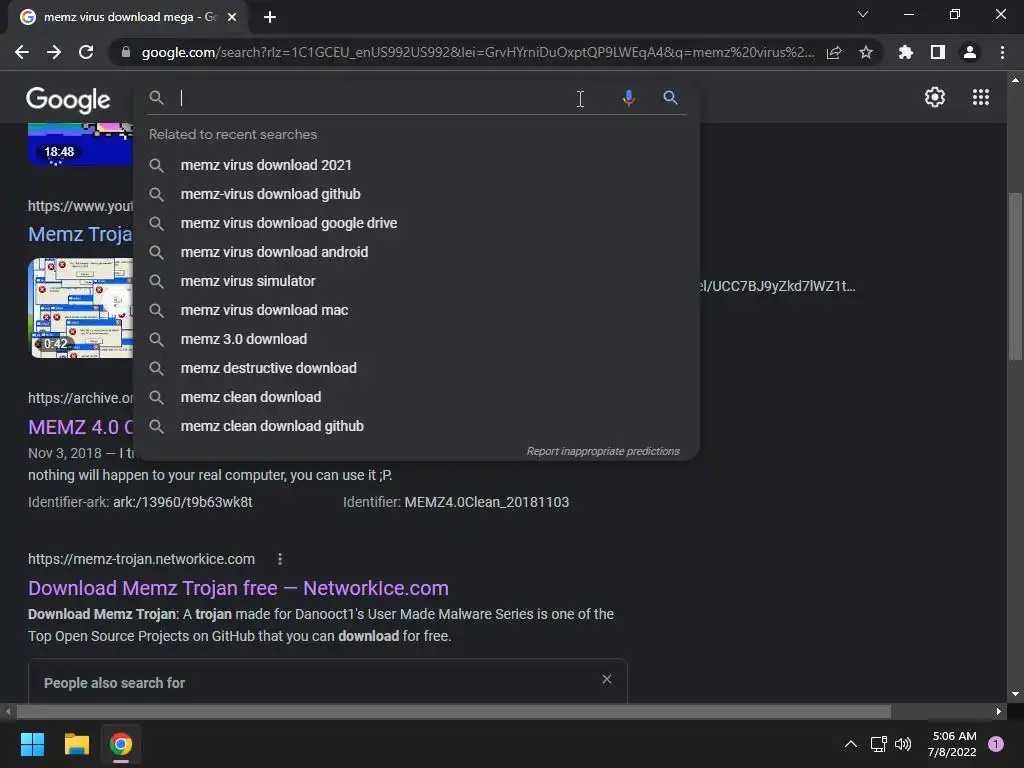
Task: Open a new tab with plus button
Action: [270, 17]
